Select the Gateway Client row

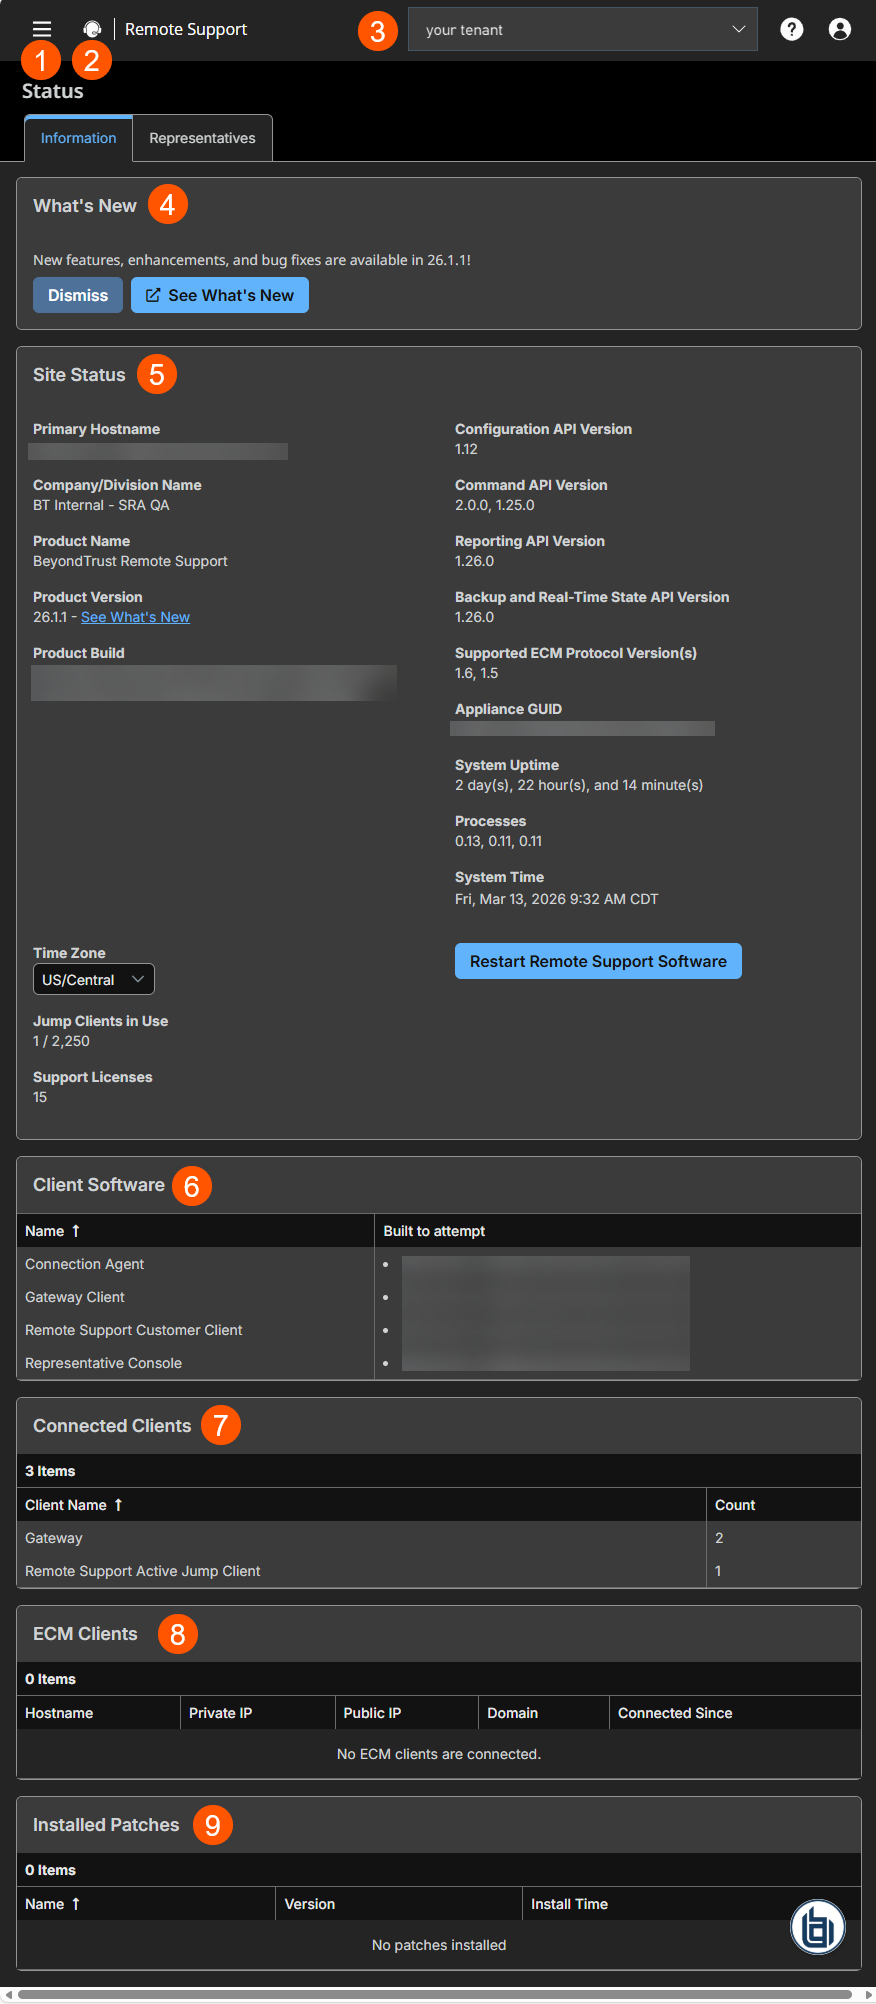[439, 1297]
